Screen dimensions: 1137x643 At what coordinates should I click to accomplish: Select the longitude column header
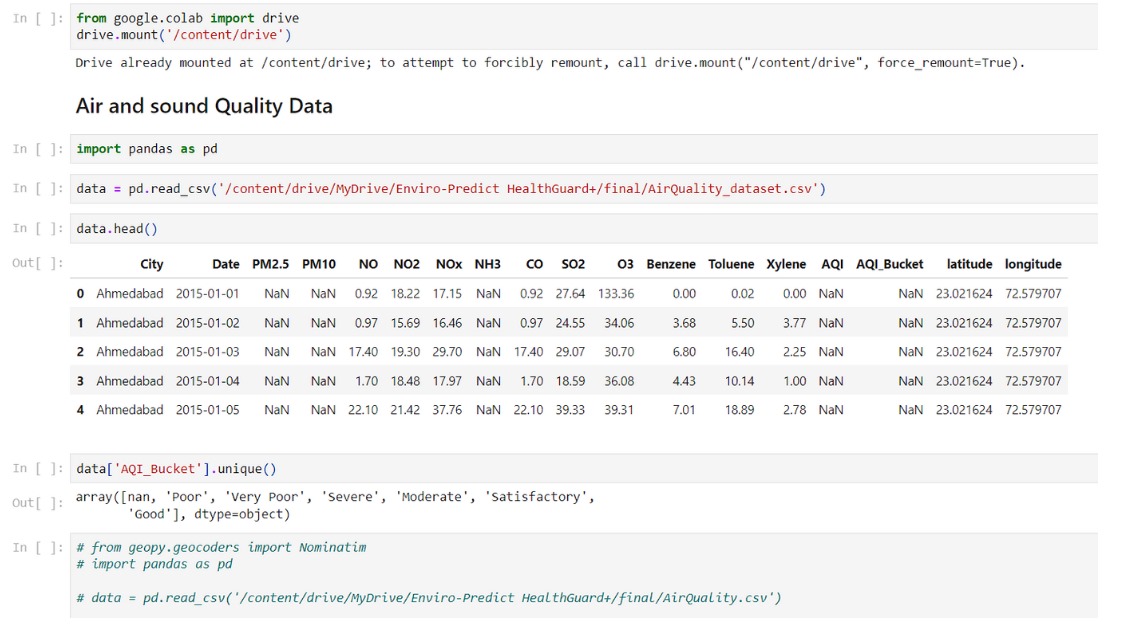pyautogui.click(x=1033, y=264)
